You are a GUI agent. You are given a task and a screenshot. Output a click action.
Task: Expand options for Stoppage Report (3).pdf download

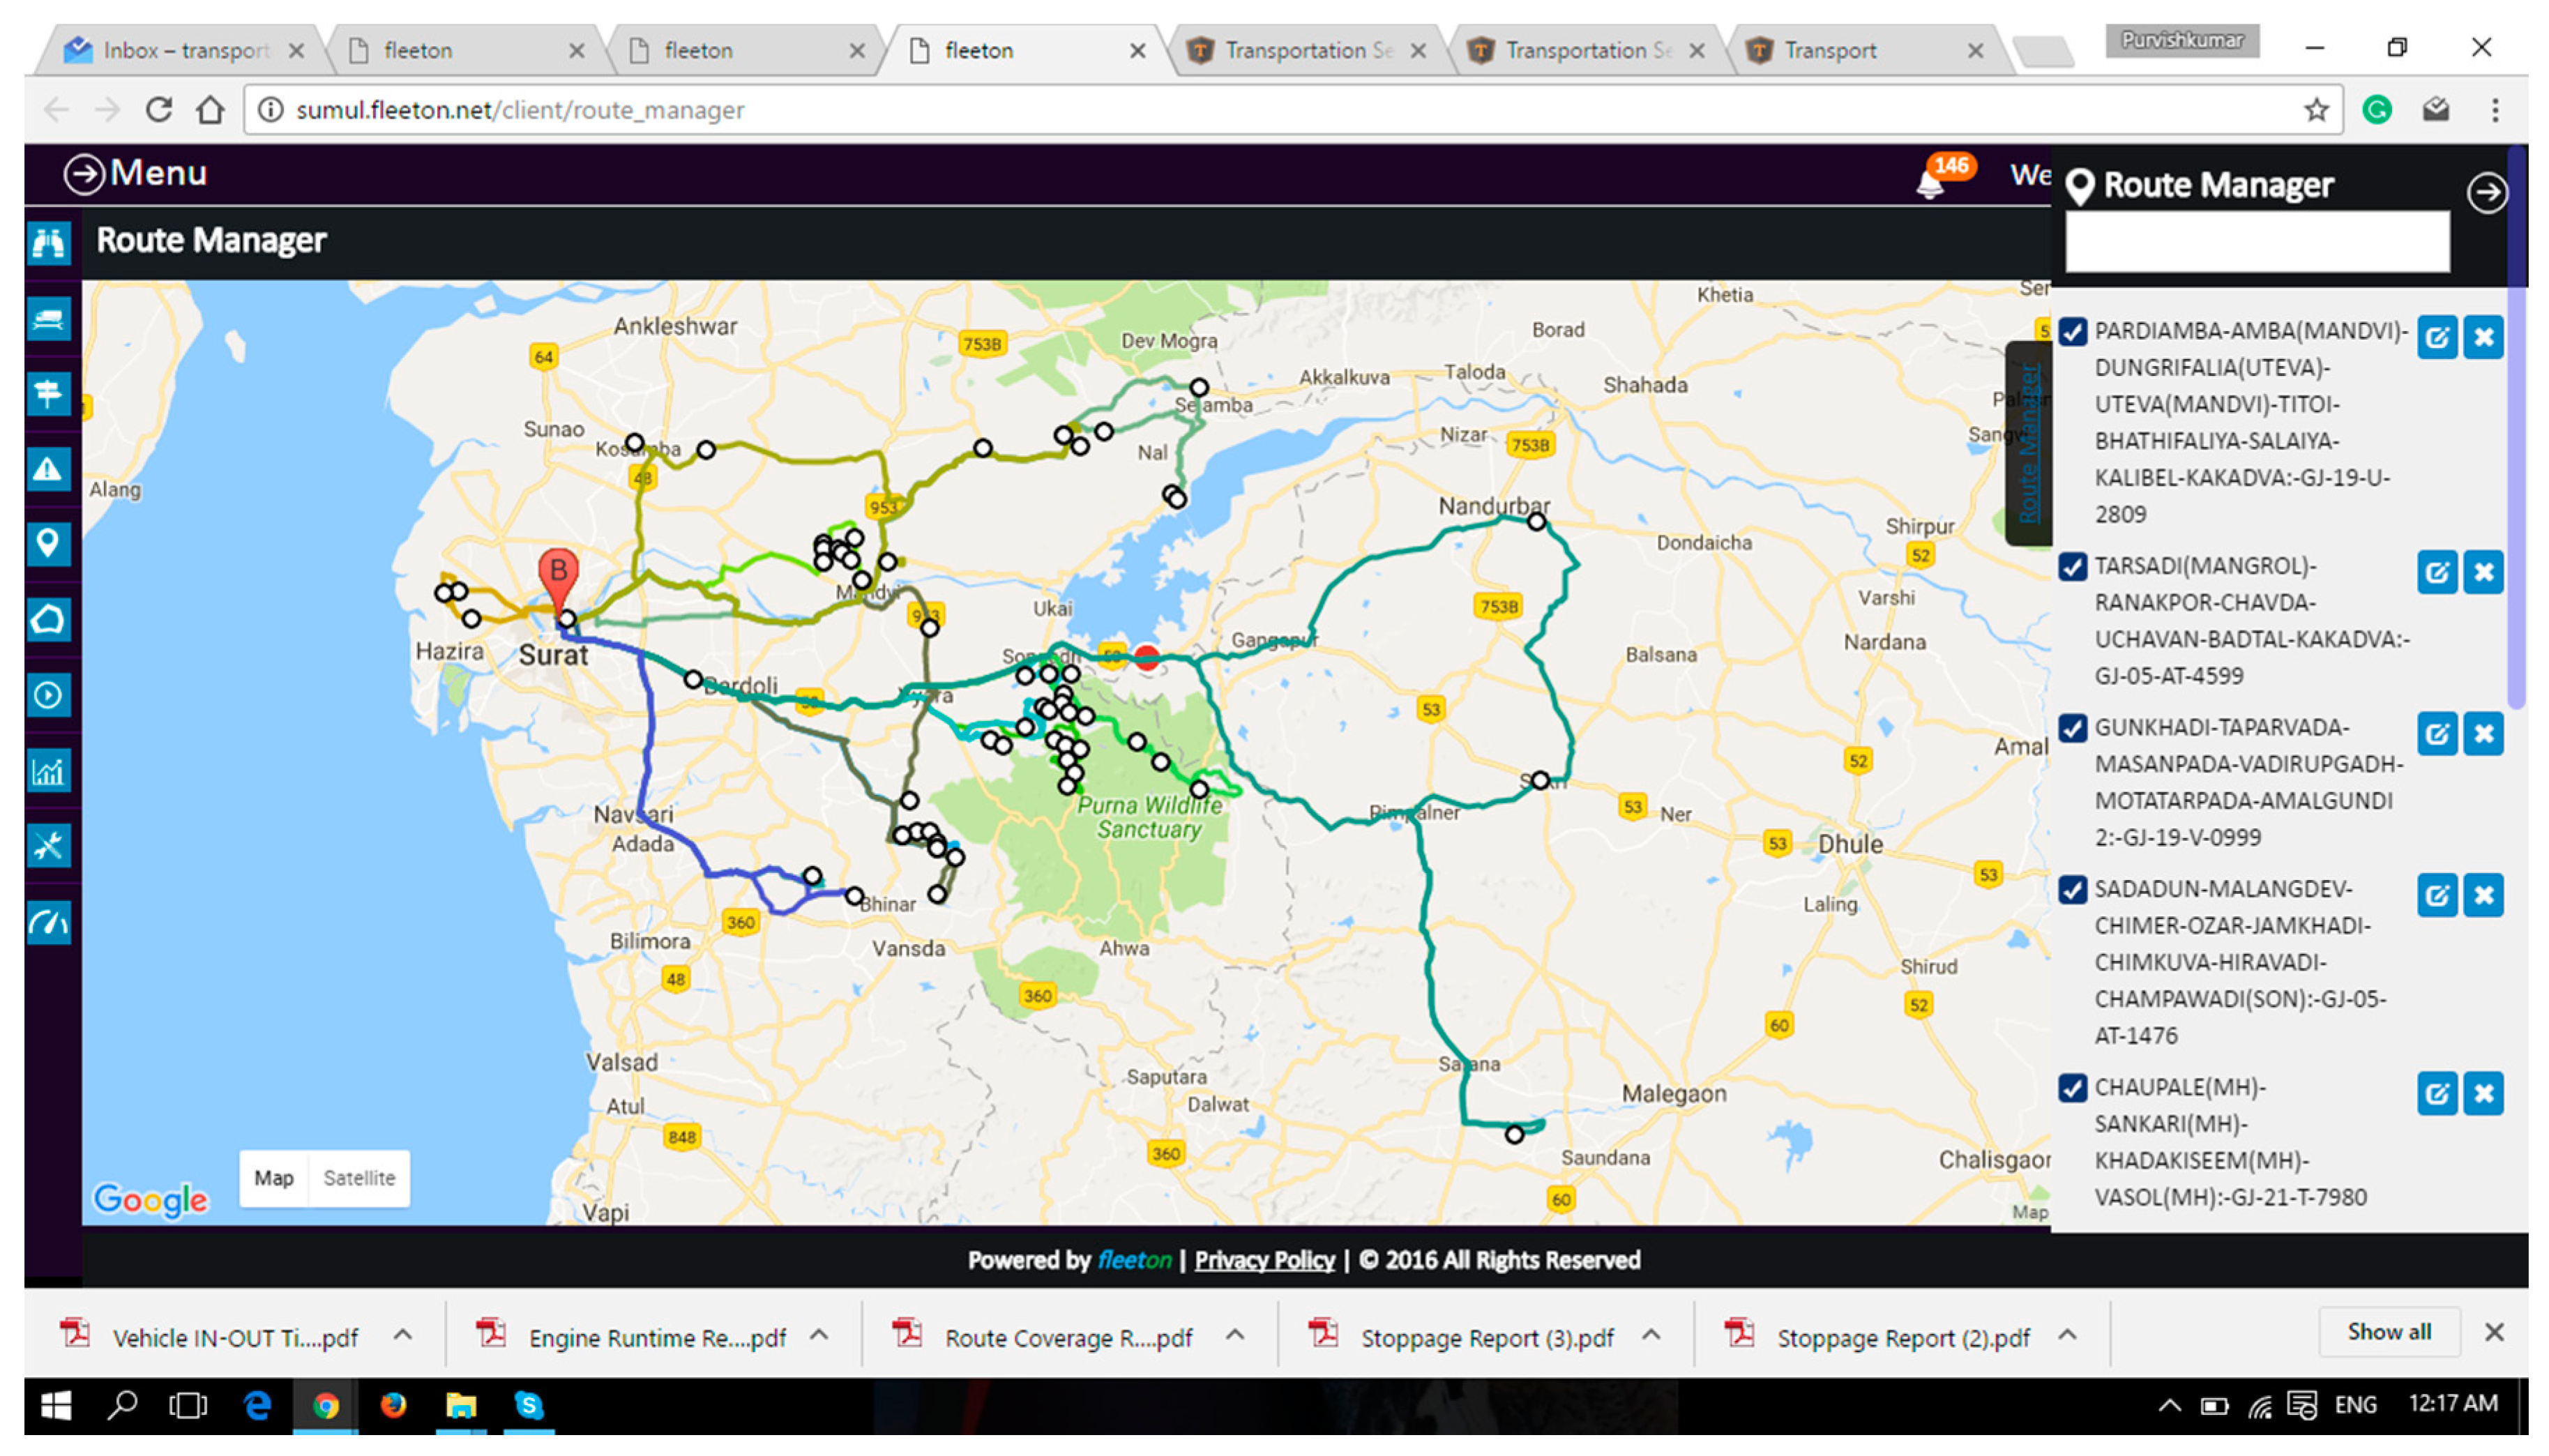click(1651, 1335)
